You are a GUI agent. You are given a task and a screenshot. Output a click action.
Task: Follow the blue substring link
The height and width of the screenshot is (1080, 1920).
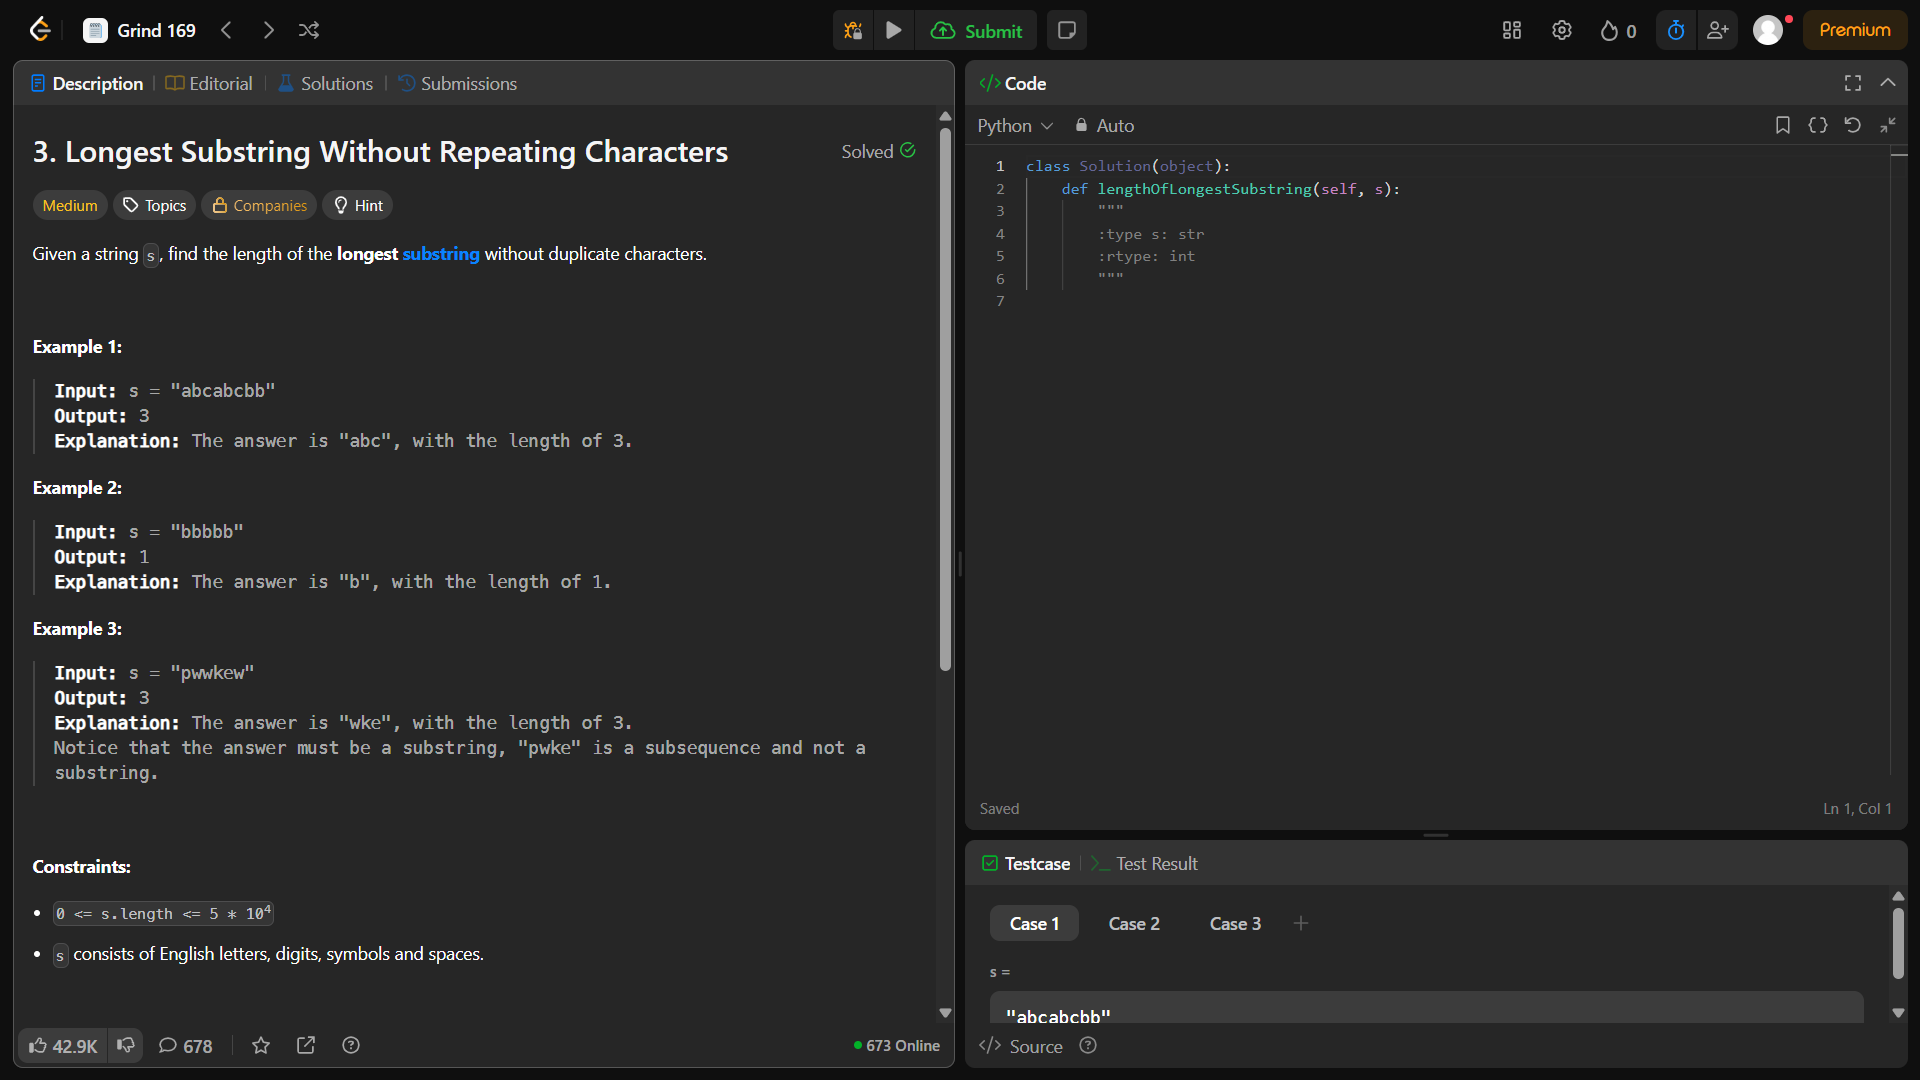click(x=441, y=253)
